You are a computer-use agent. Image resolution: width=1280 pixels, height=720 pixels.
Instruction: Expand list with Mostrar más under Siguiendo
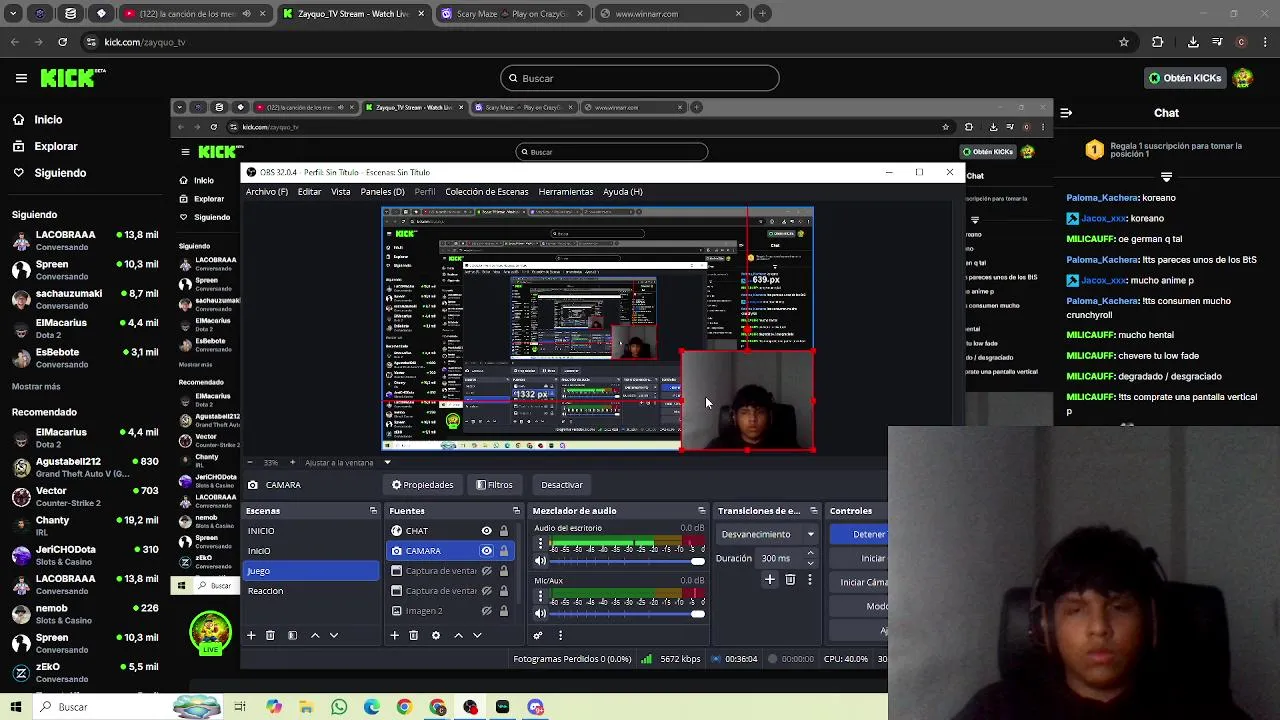click(36, 387)
